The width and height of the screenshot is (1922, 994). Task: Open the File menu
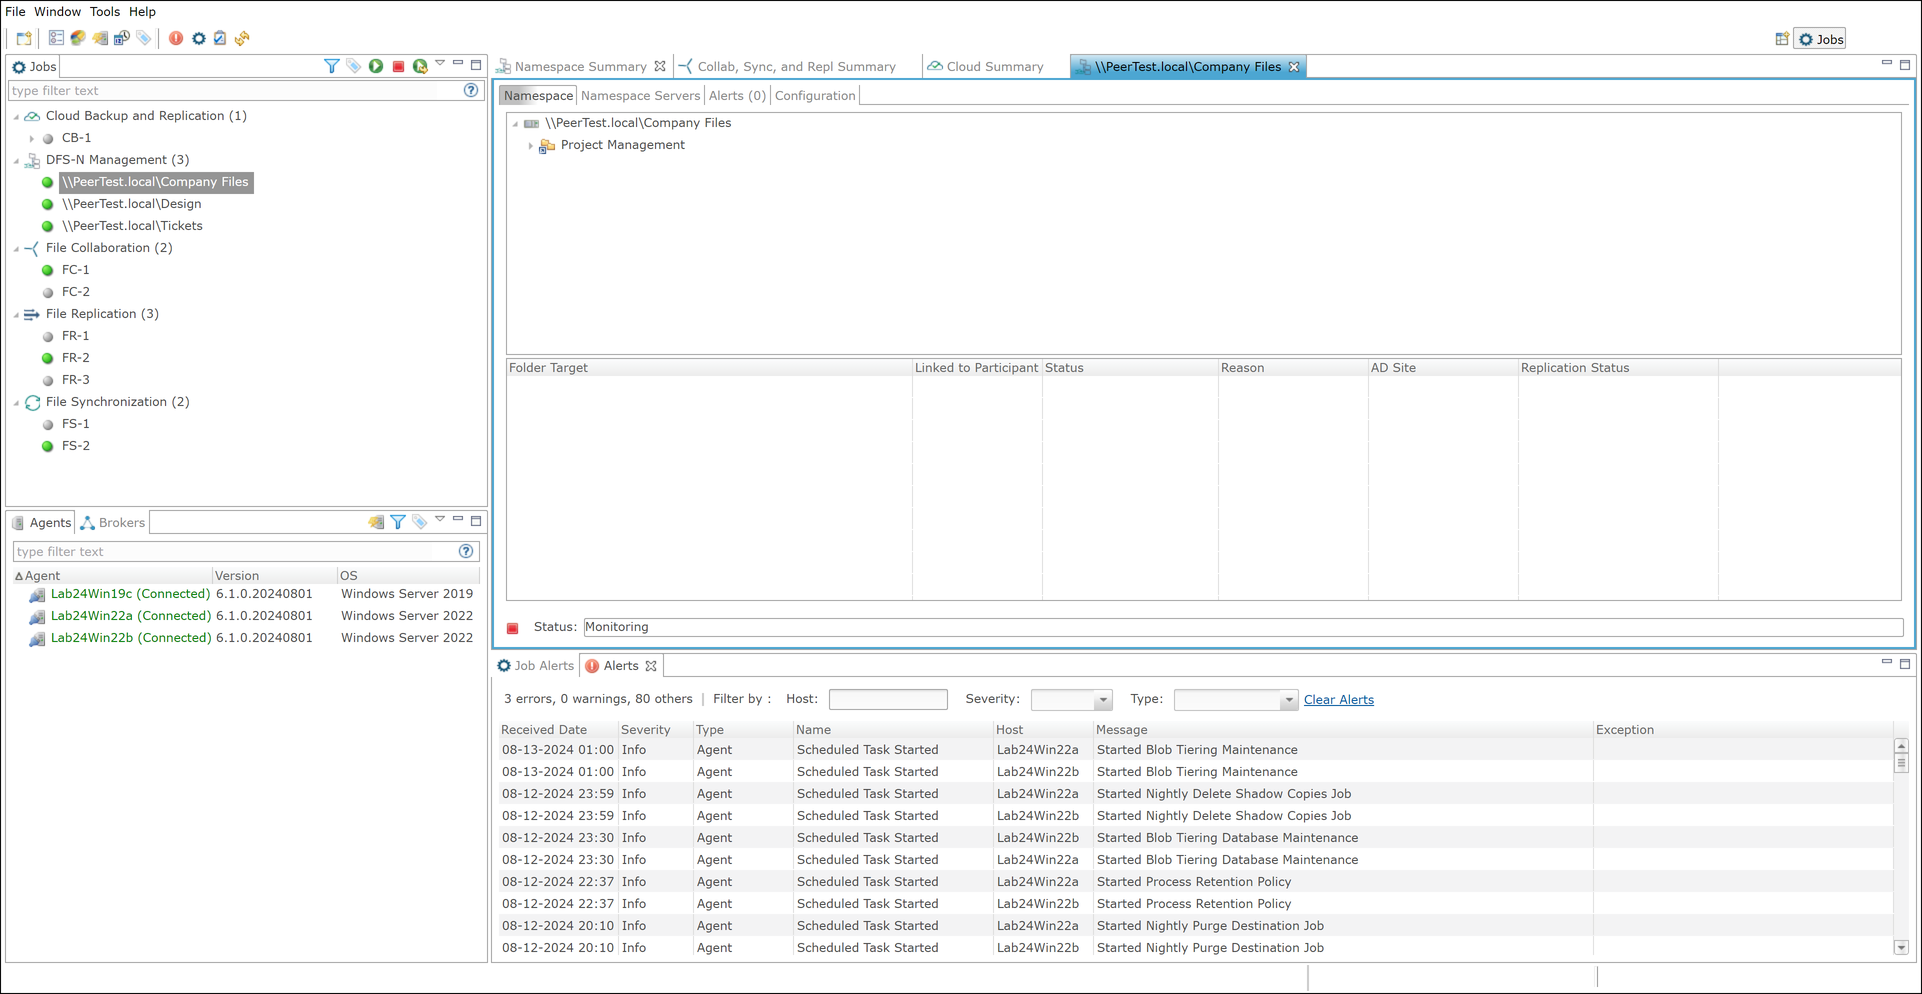tap(15, 12)
